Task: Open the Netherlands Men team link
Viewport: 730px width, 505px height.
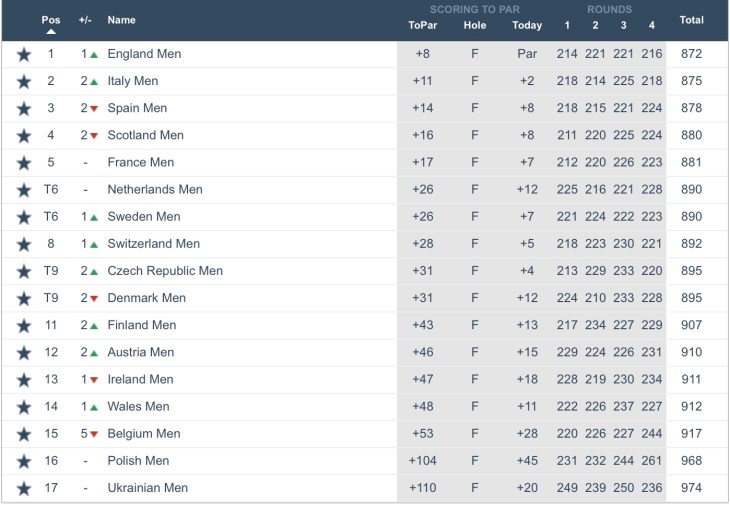Action: point(155,189)
